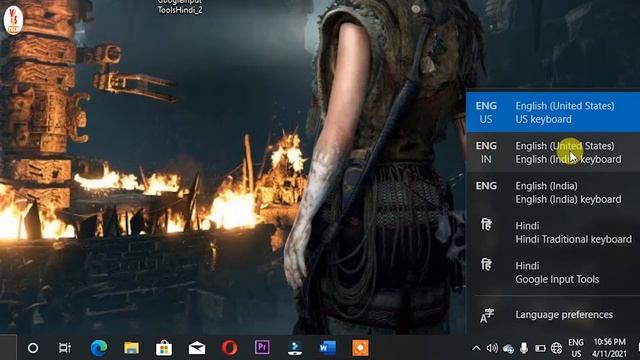Screen dimensions: 640x360
Task: Show hidden tray icons chevron
Action: click(x=476, y=348)
